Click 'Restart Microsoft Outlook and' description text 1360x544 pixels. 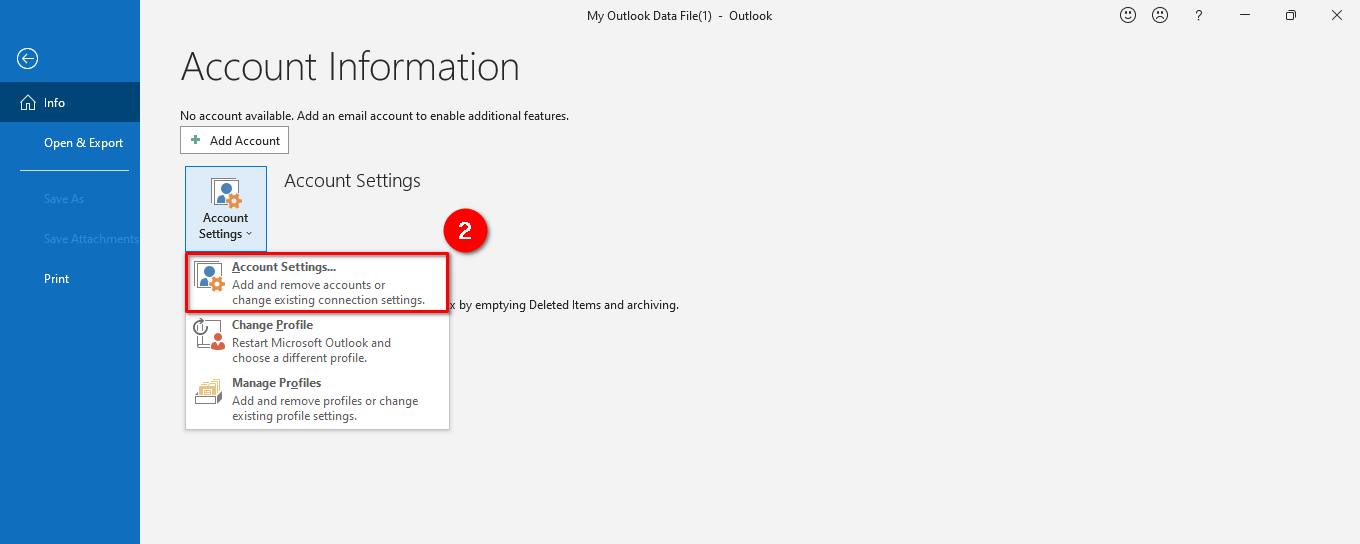point(311,343)
